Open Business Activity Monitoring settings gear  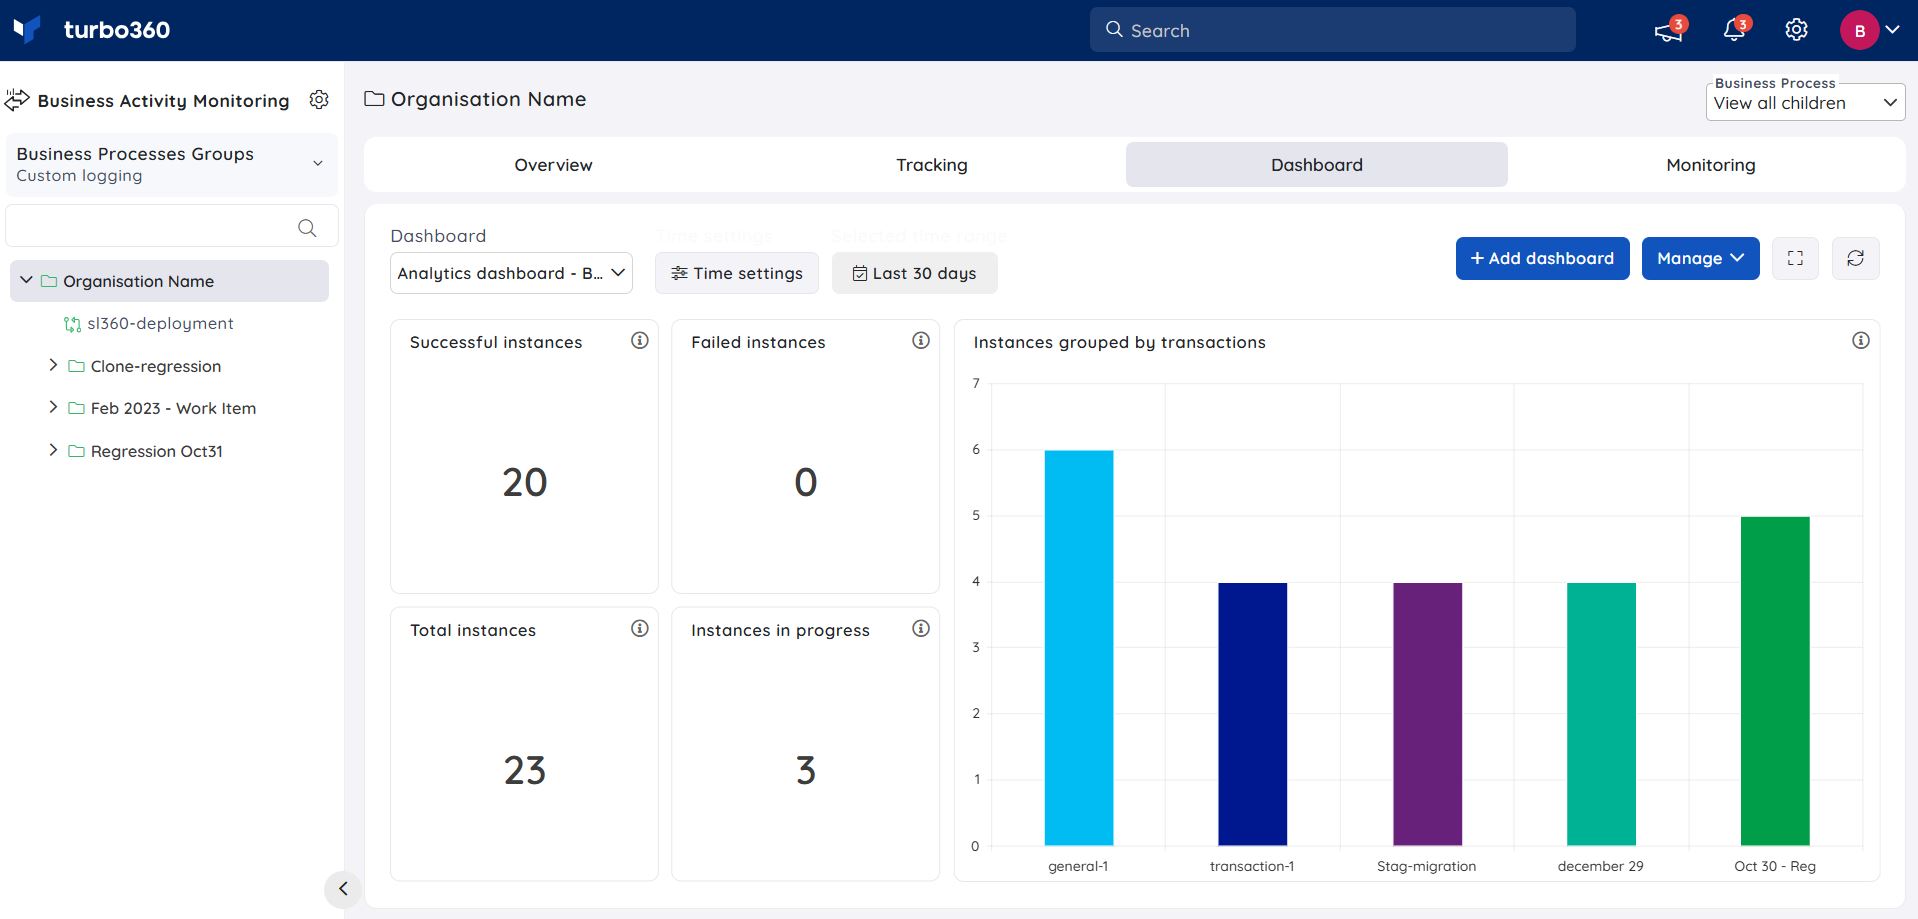(319, 100)
